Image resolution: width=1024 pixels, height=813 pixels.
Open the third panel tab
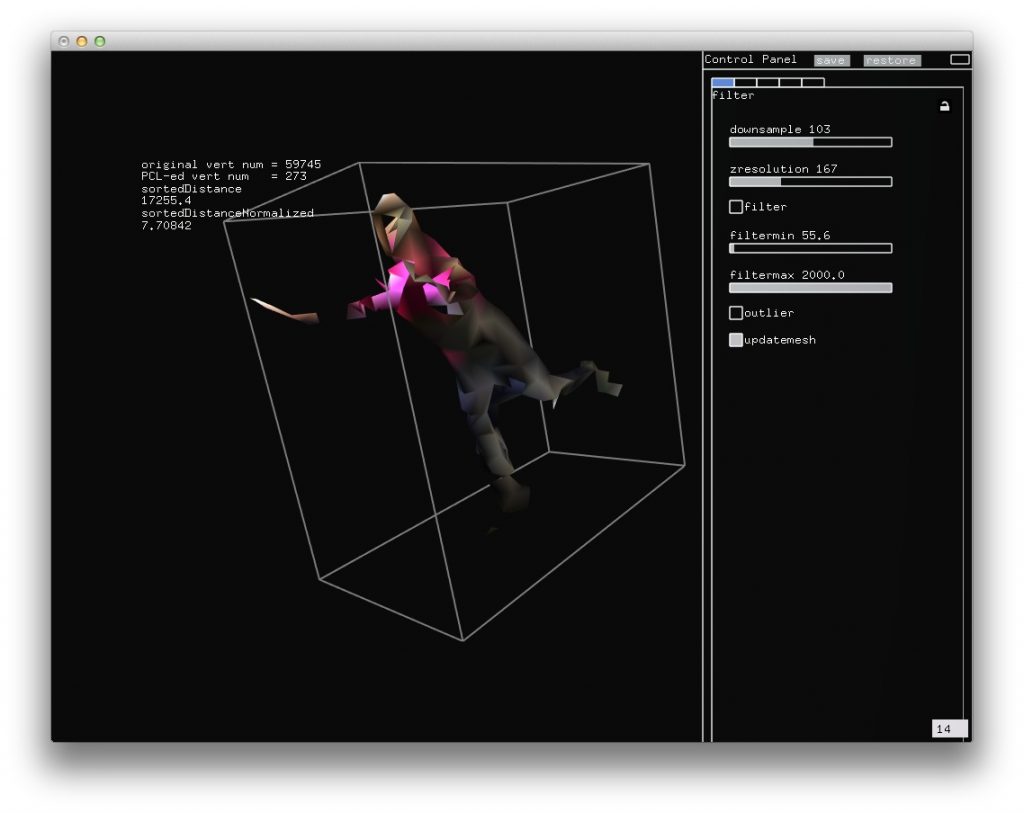[768, 83]
